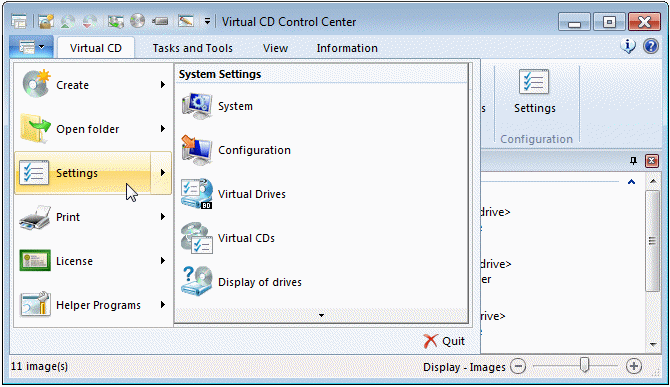Click the help question mark icon
The image size is (670, 387).
pos(651,46)
